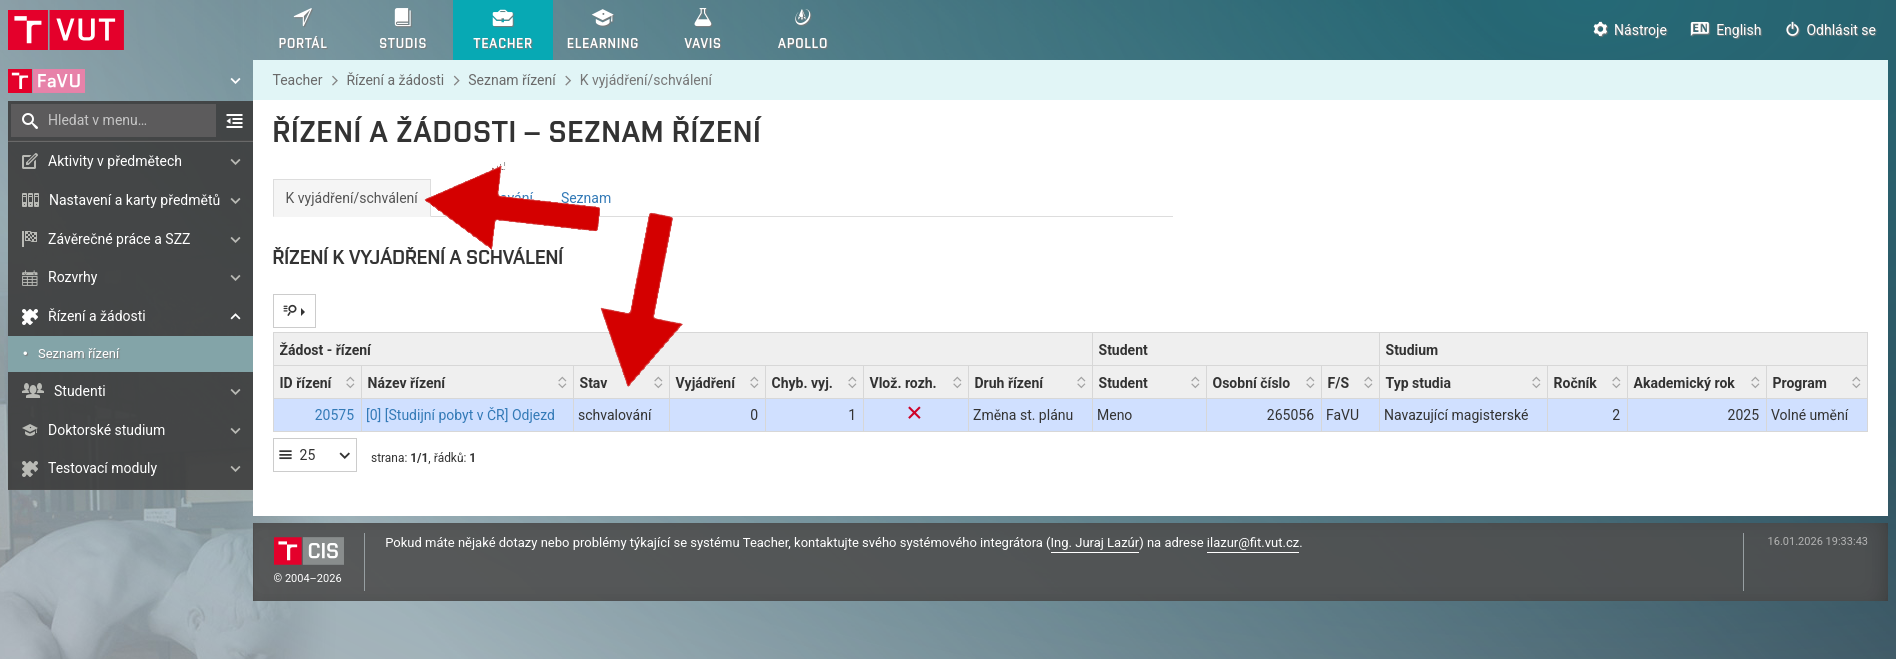Viewport: 1896px width, 659px height.
Task: Expand Aktivity v předmětech menu
Action: 130,161
